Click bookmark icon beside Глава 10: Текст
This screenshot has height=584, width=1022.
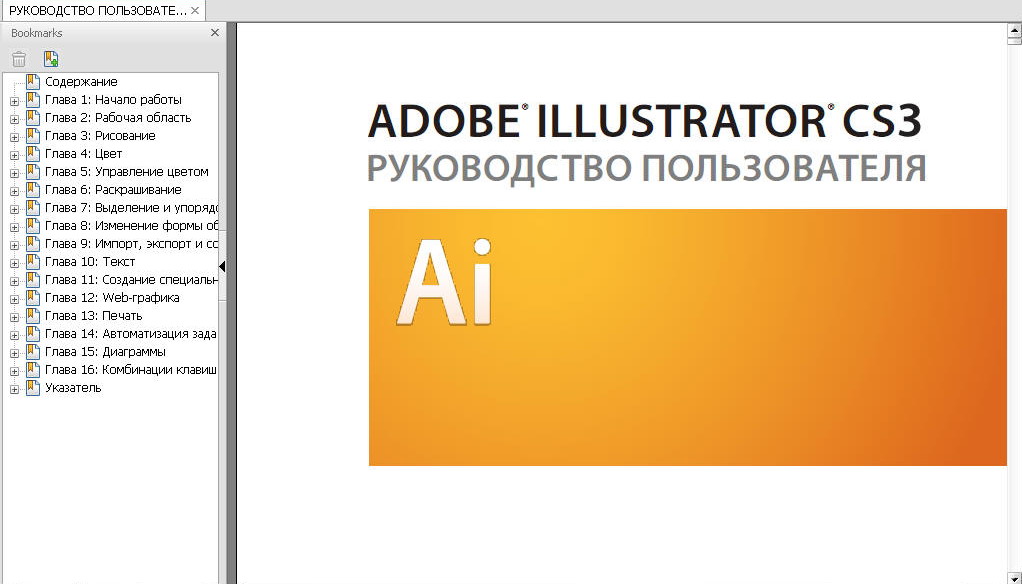[33, 261]
